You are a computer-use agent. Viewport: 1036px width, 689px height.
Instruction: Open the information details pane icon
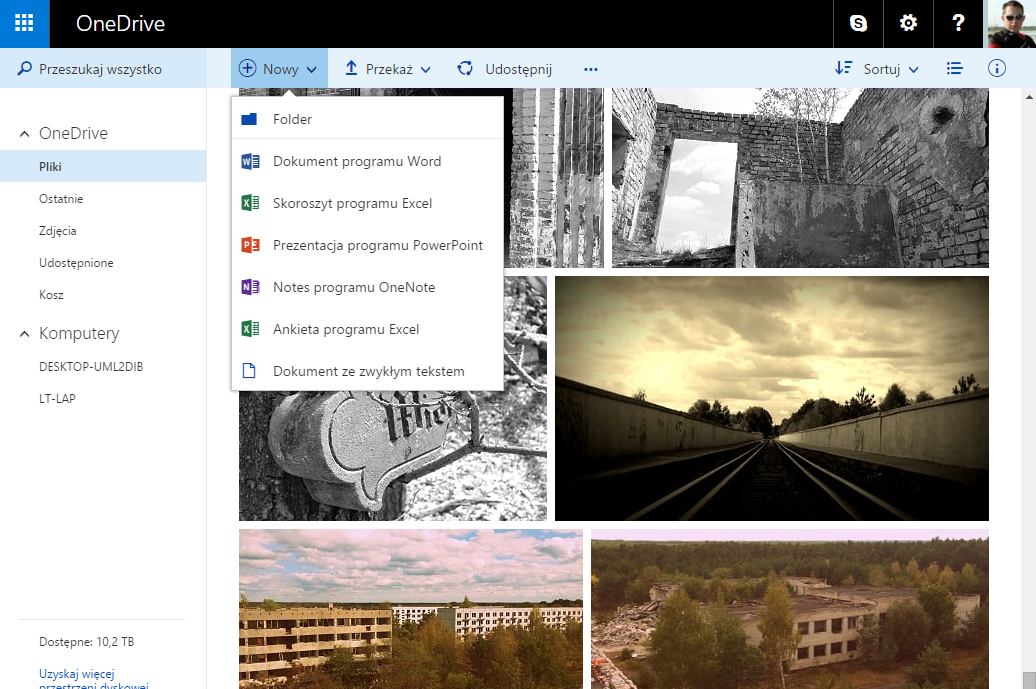996,69
